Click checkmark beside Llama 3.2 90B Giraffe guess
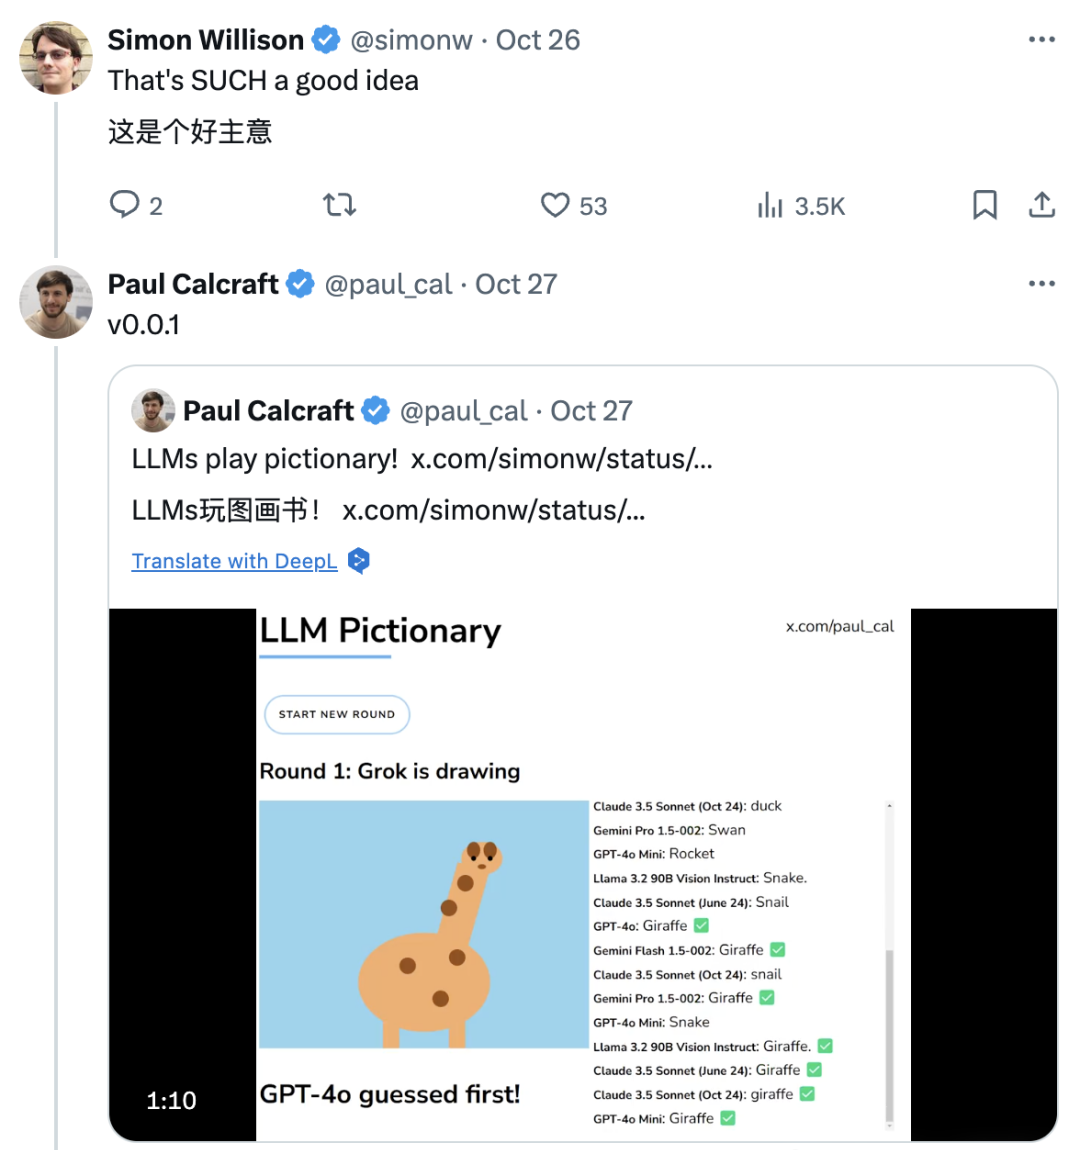1080x1150 pixels. coord(825,1046)
